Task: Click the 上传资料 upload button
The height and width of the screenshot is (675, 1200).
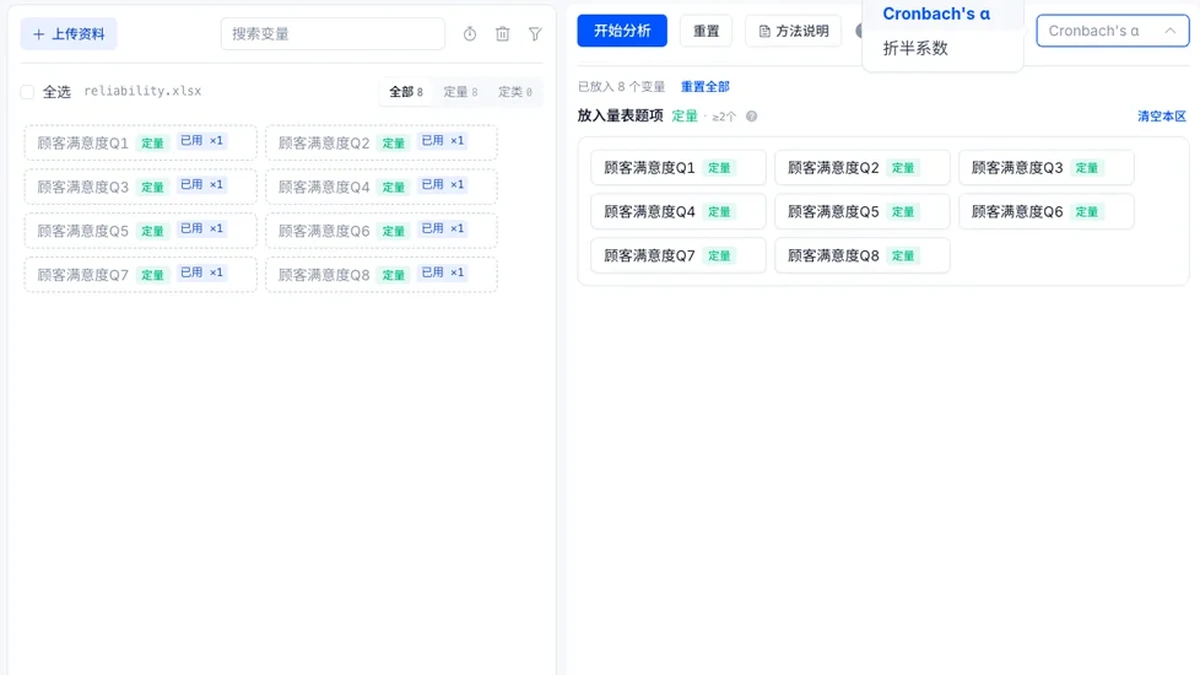Action: coord(69,34)
